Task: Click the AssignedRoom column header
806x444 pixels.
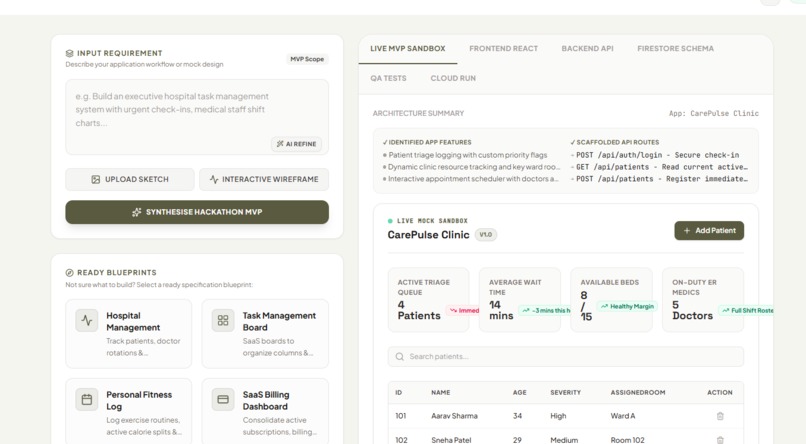Action: pyautogui.click(x=638, y=392)
